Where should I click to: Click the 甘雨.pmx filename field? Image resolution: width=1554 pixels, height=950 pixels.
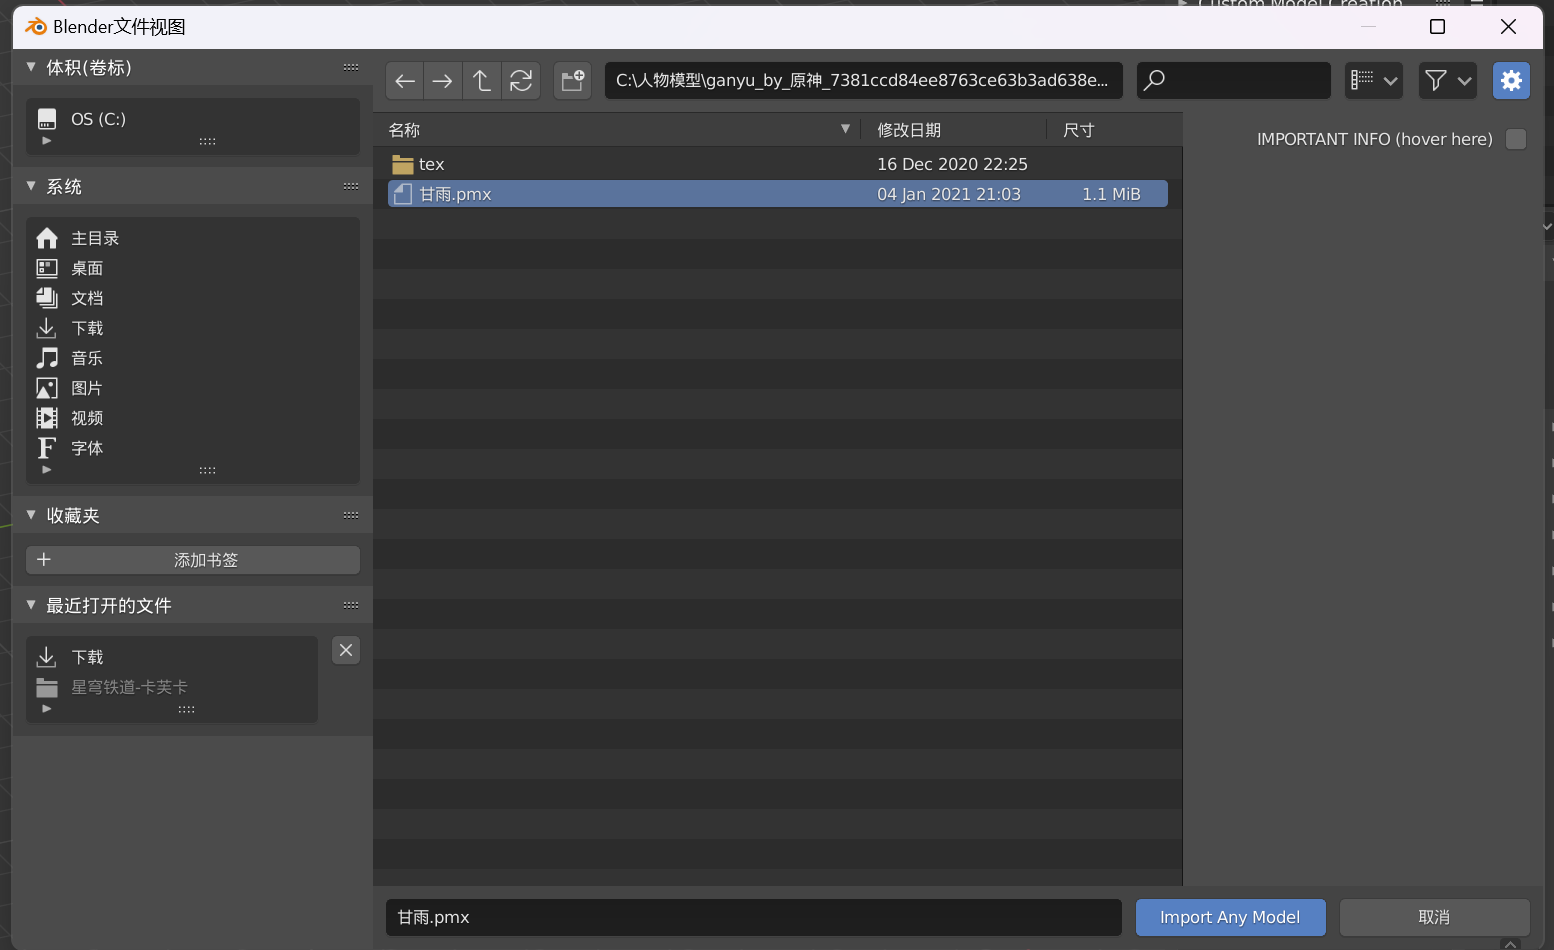coord(753,917)
